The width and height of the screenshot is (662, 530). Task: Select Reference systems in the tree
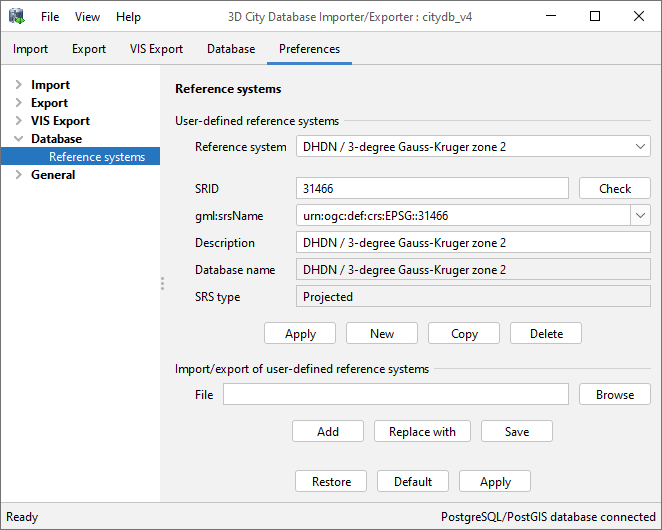click(80, 156)
